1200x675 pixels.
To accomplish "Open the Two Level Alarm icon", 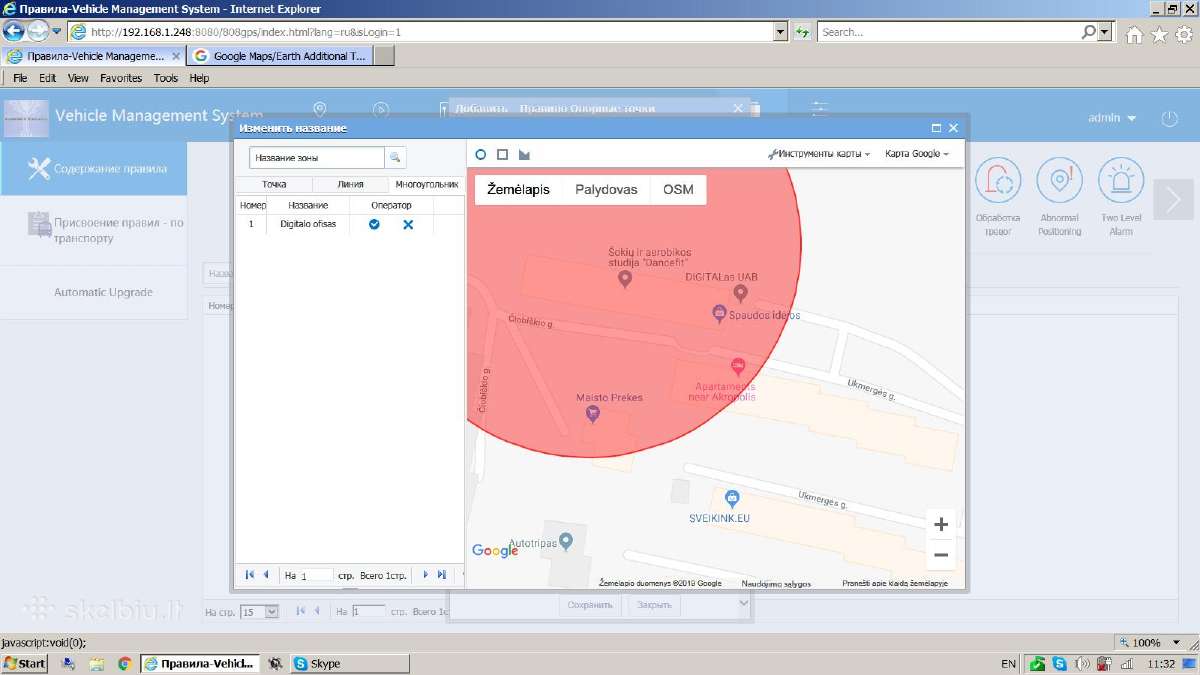I will tap(1121, 180).
